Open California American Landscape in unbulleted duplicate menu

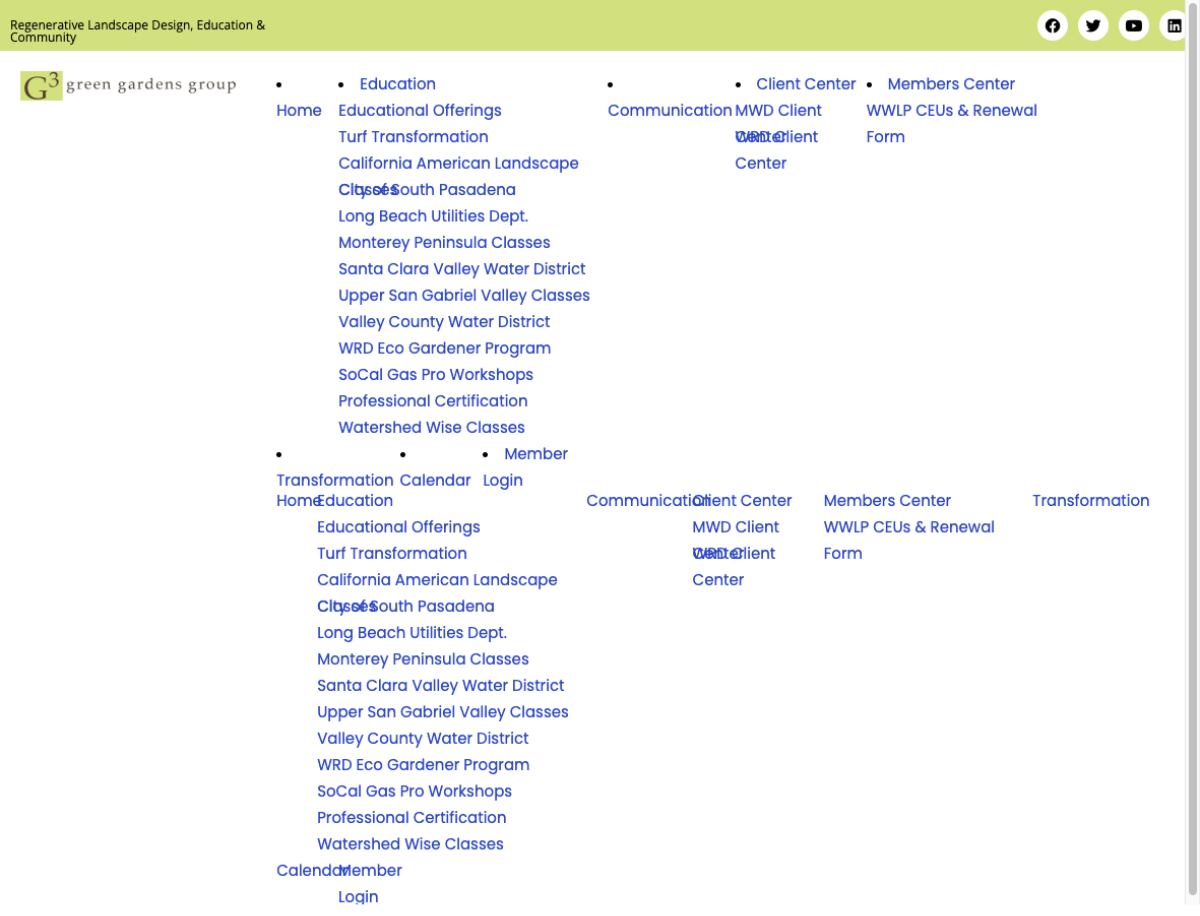click(437, 580)
